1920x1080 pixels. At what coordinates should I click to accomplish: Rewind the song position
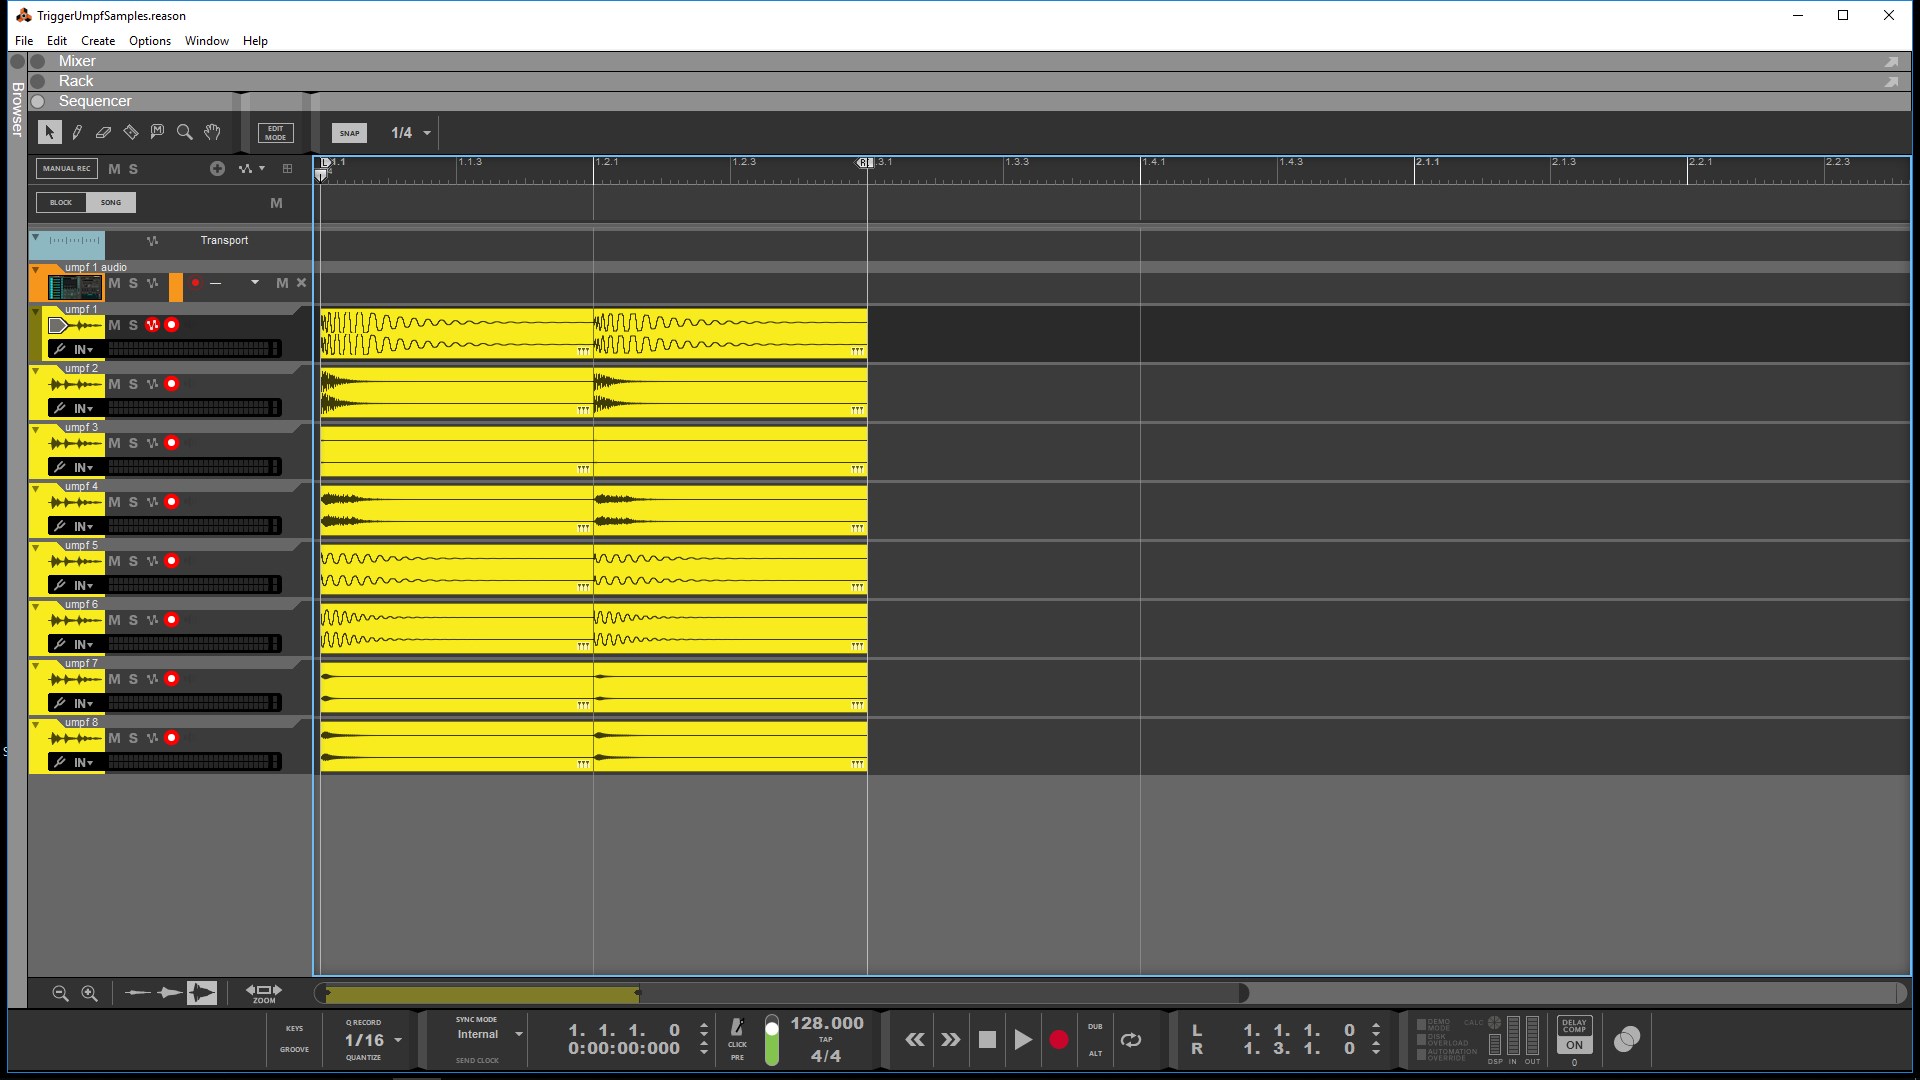[x=915, y=1040]
